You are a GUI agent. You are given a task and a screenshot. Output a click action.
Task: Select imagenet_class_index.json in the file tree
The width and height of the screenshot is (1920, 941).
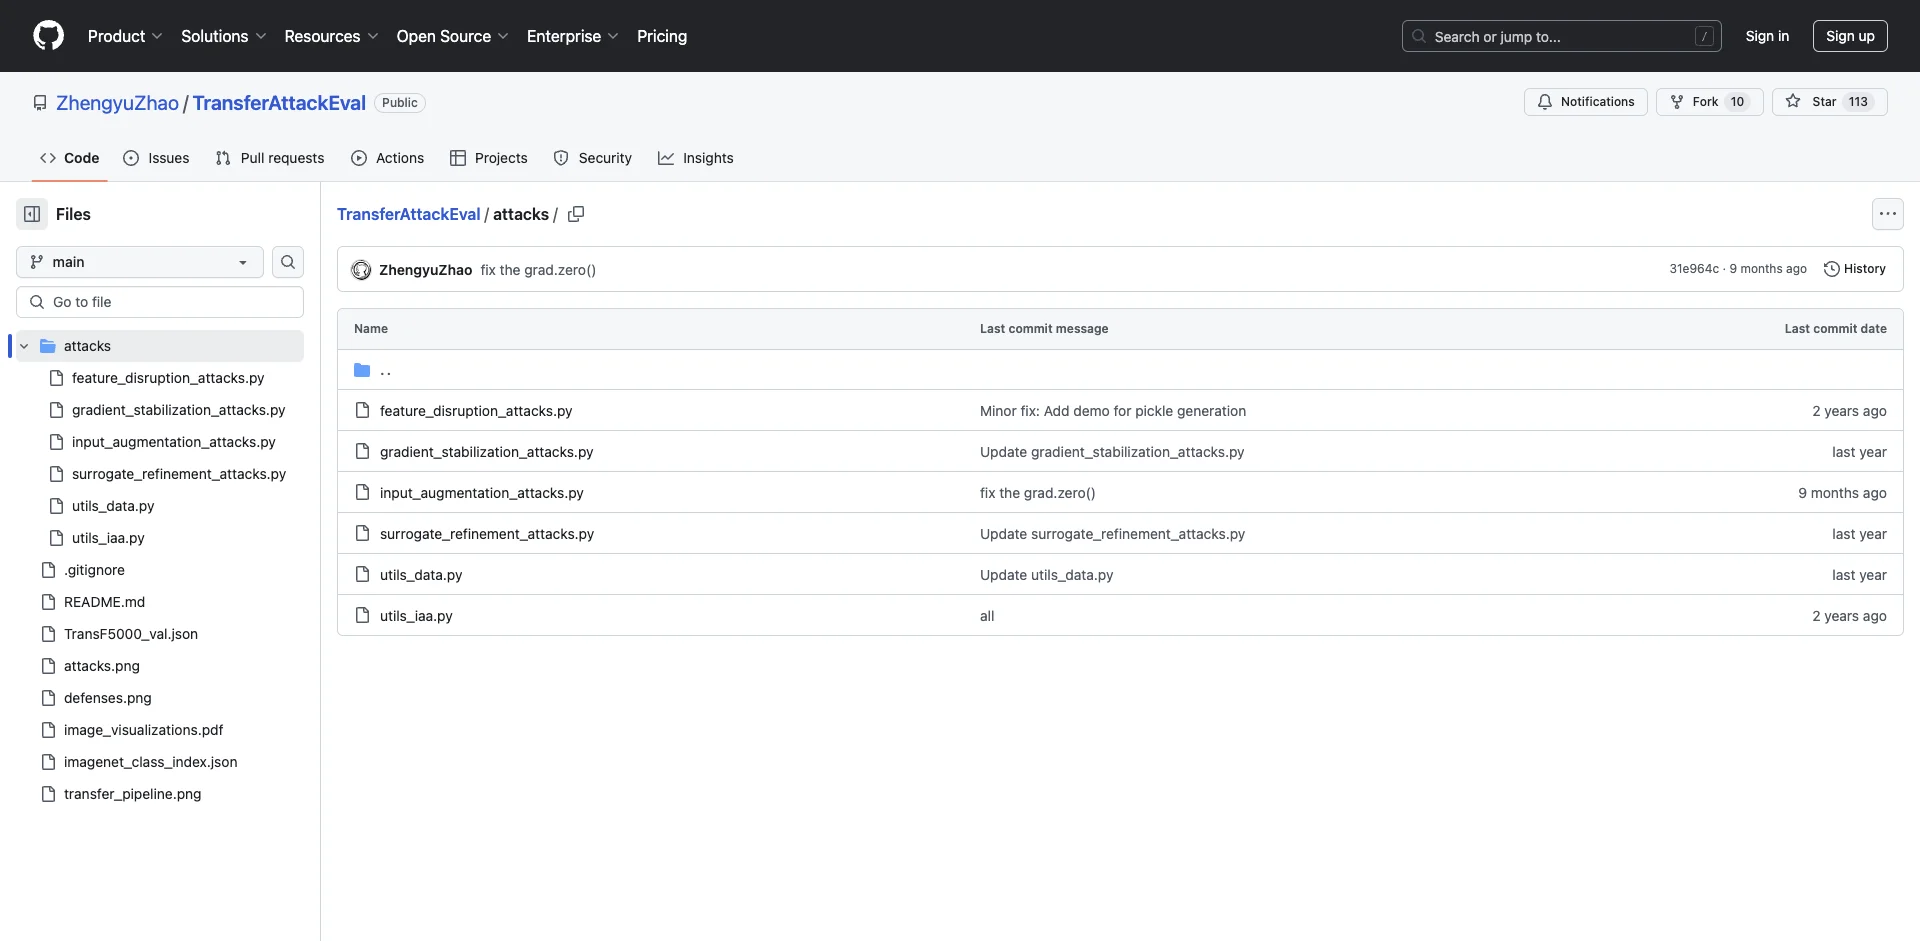151,762
